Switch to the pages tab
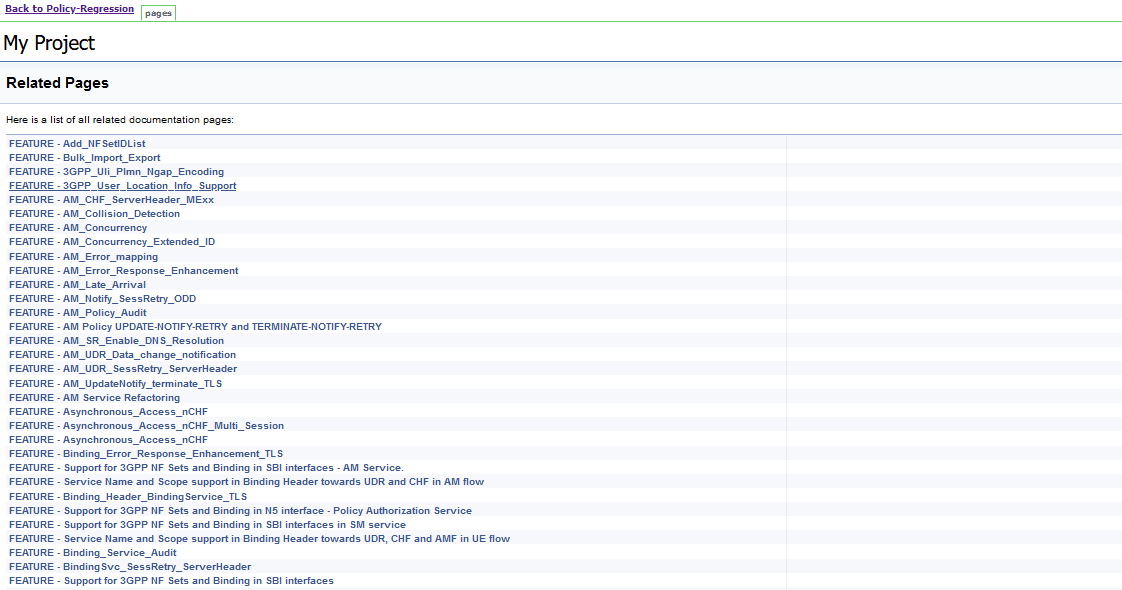This screenshot has height=590, width=1122. [157, 13]
